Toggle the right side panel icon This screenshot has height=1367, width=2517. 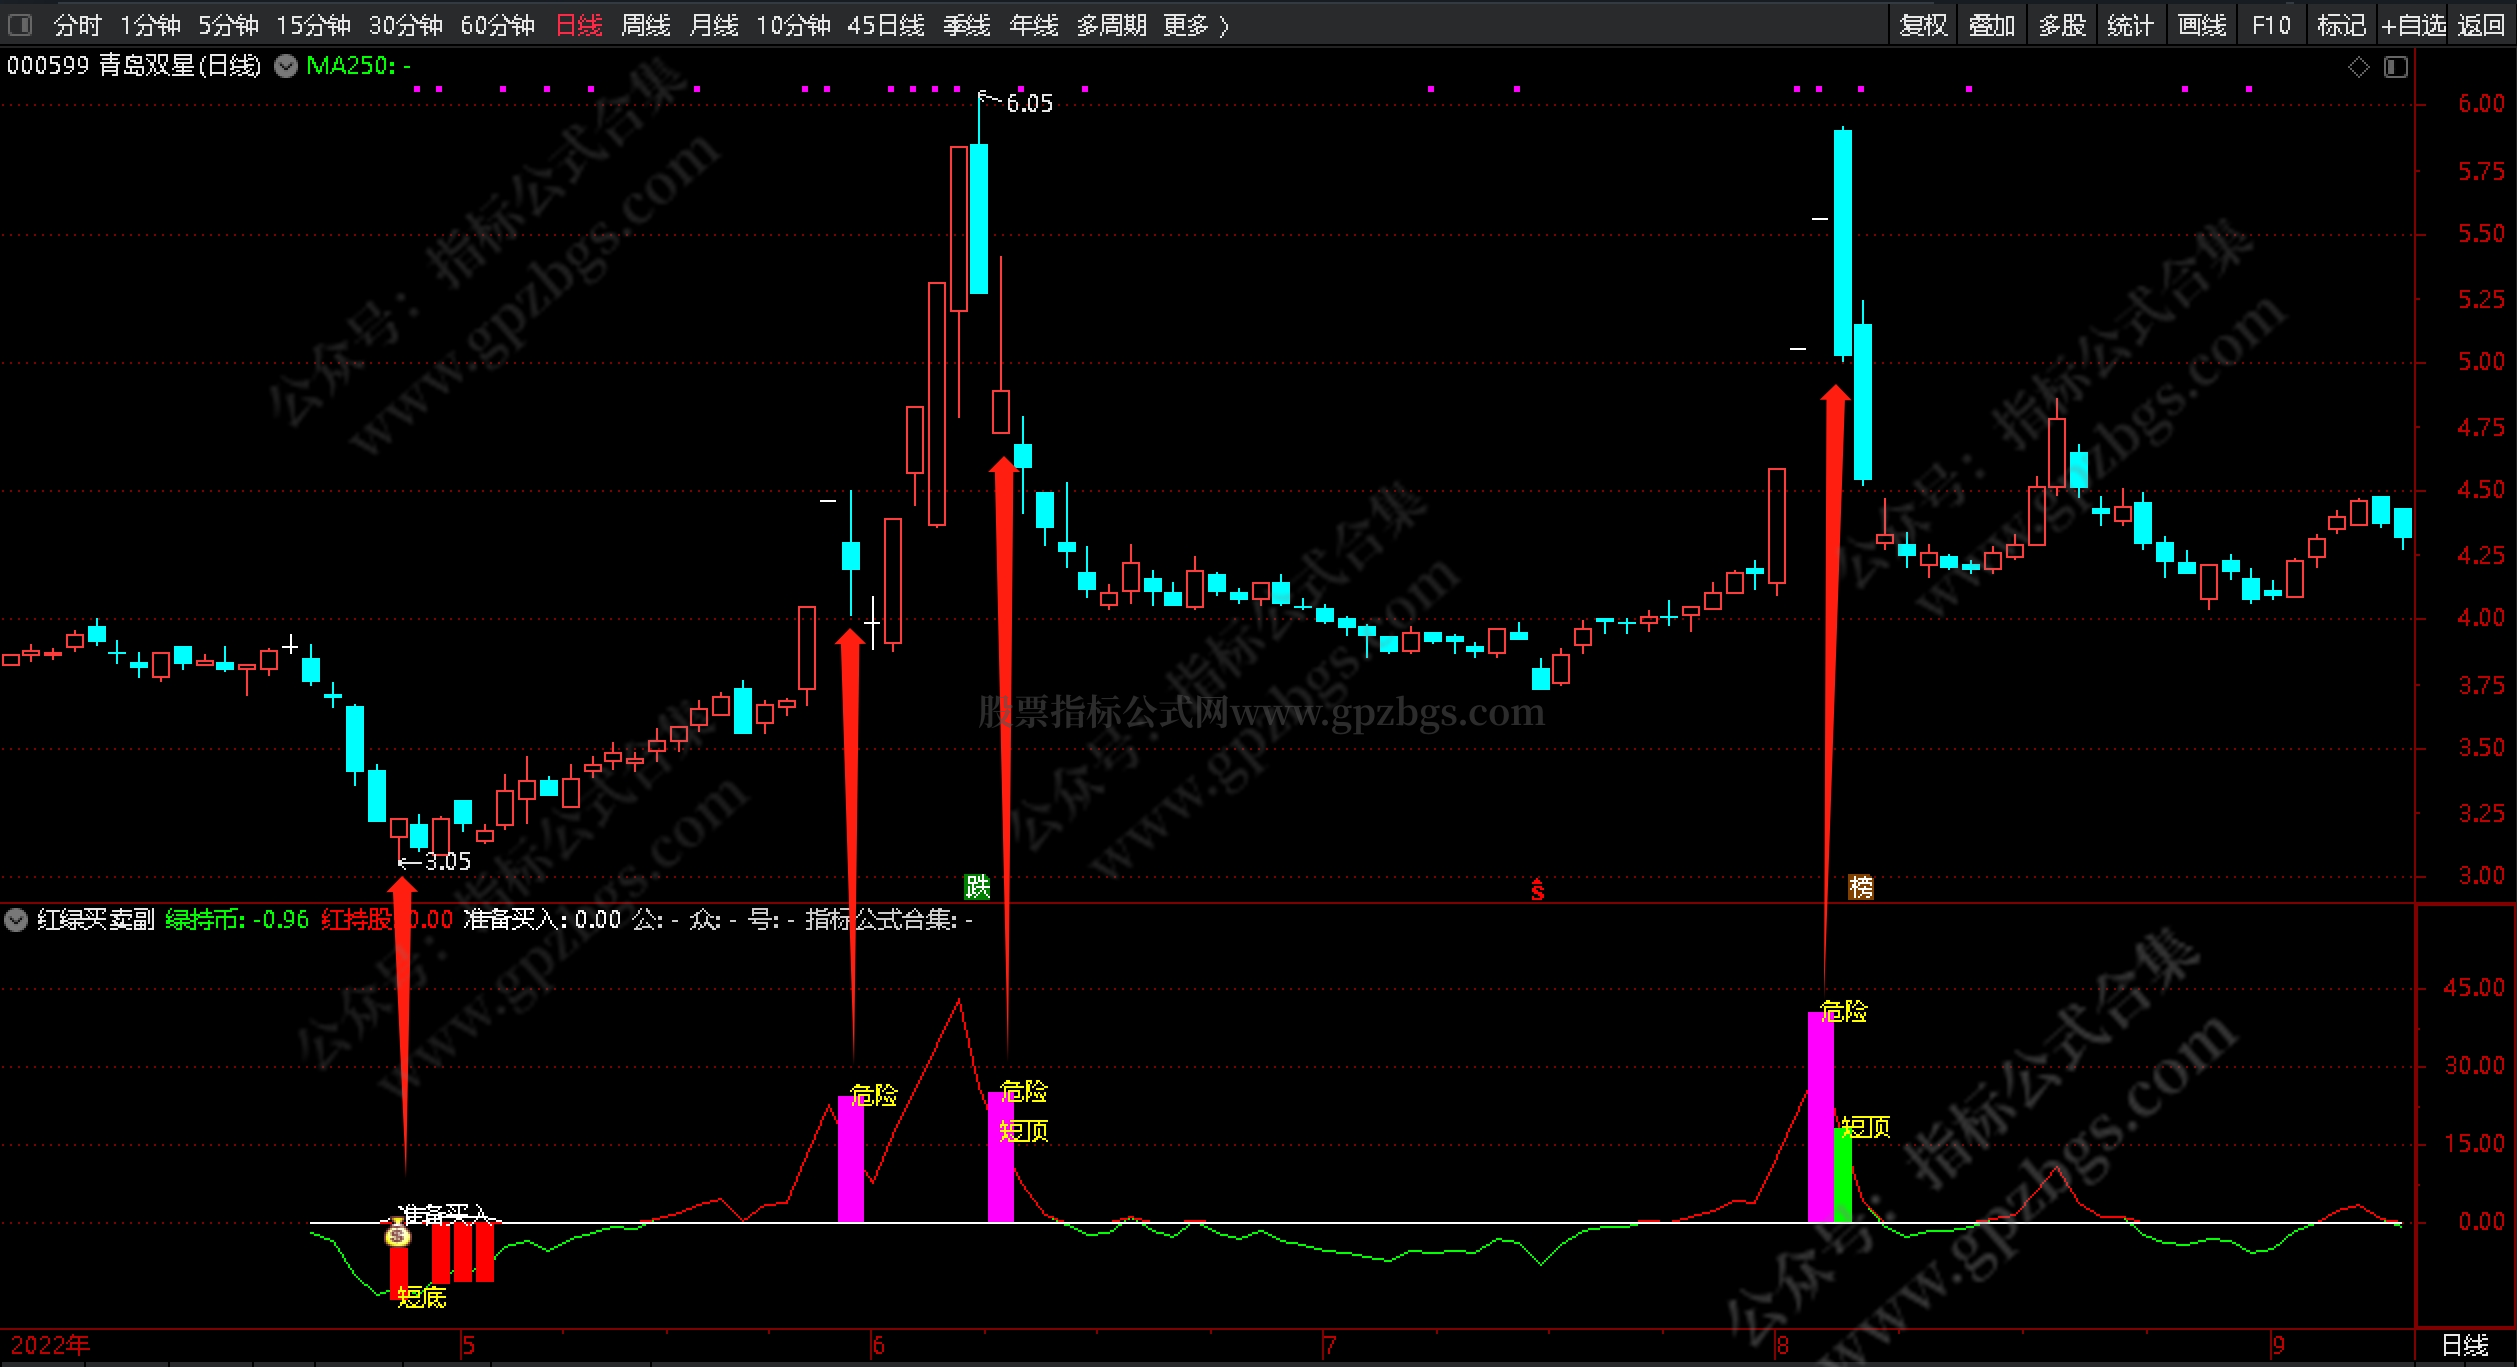click(2396, 67)
